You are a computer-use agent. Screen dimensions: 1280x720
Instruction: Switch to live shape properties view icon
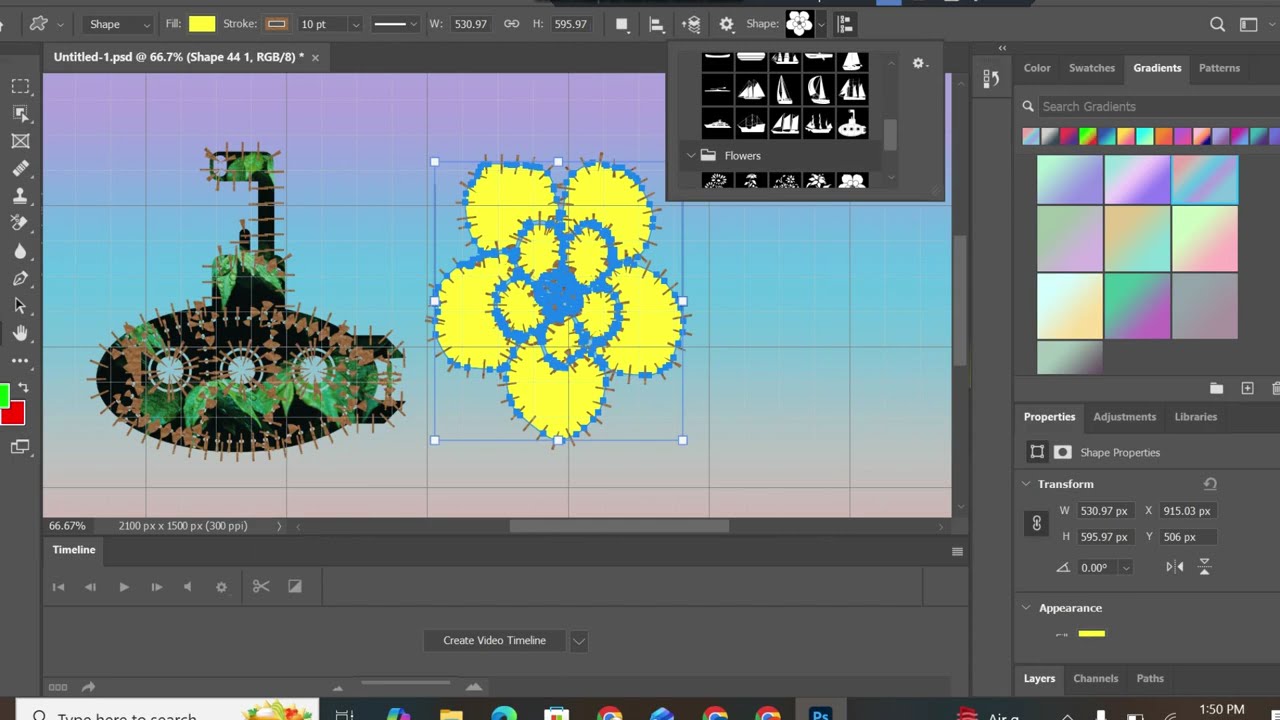pyautogui.click(x=1037, y=452)
